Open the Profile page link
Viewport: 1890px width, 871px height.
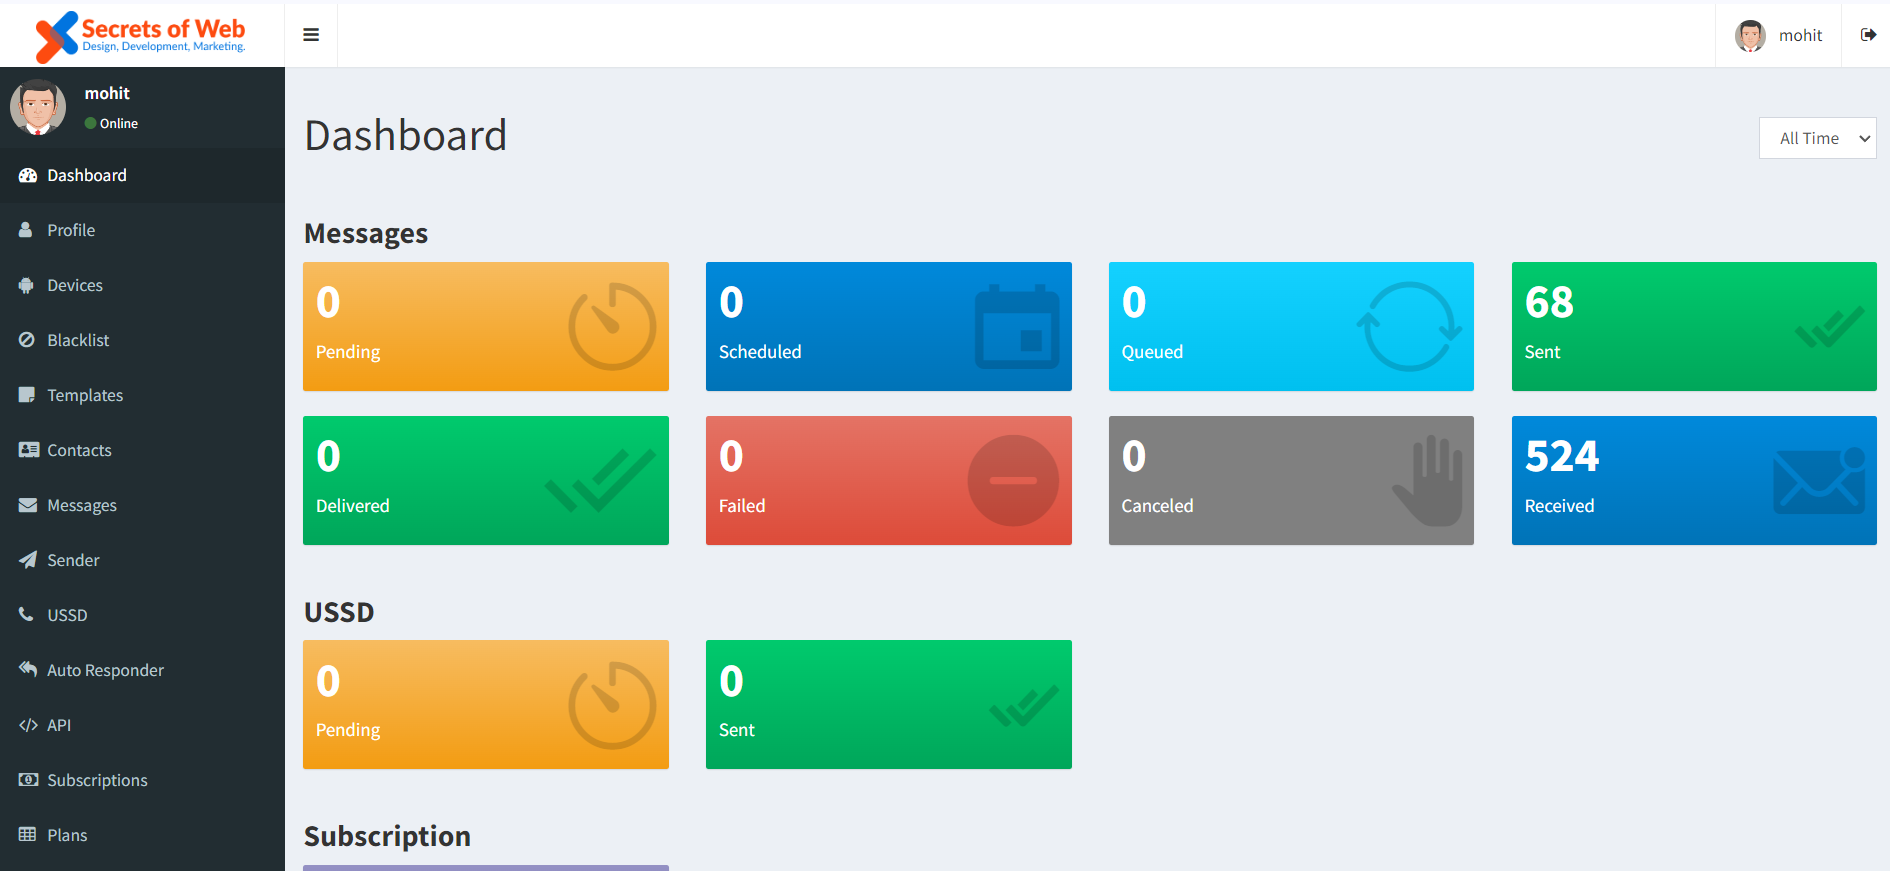71,230
